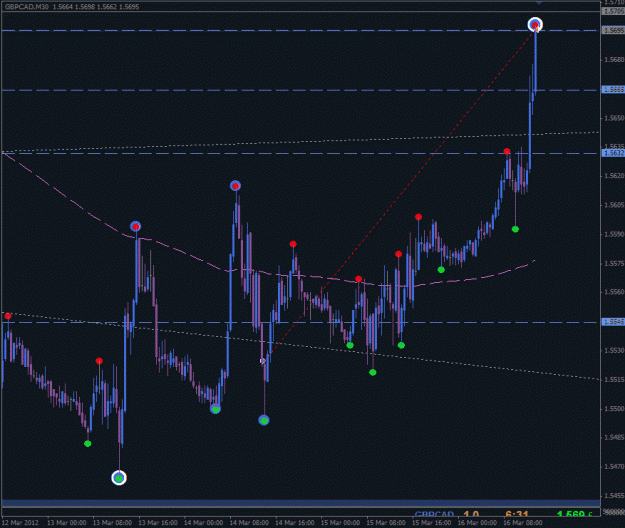
Task: Select white-ringed green marker at the lowest low
Action: pos(119,478)
